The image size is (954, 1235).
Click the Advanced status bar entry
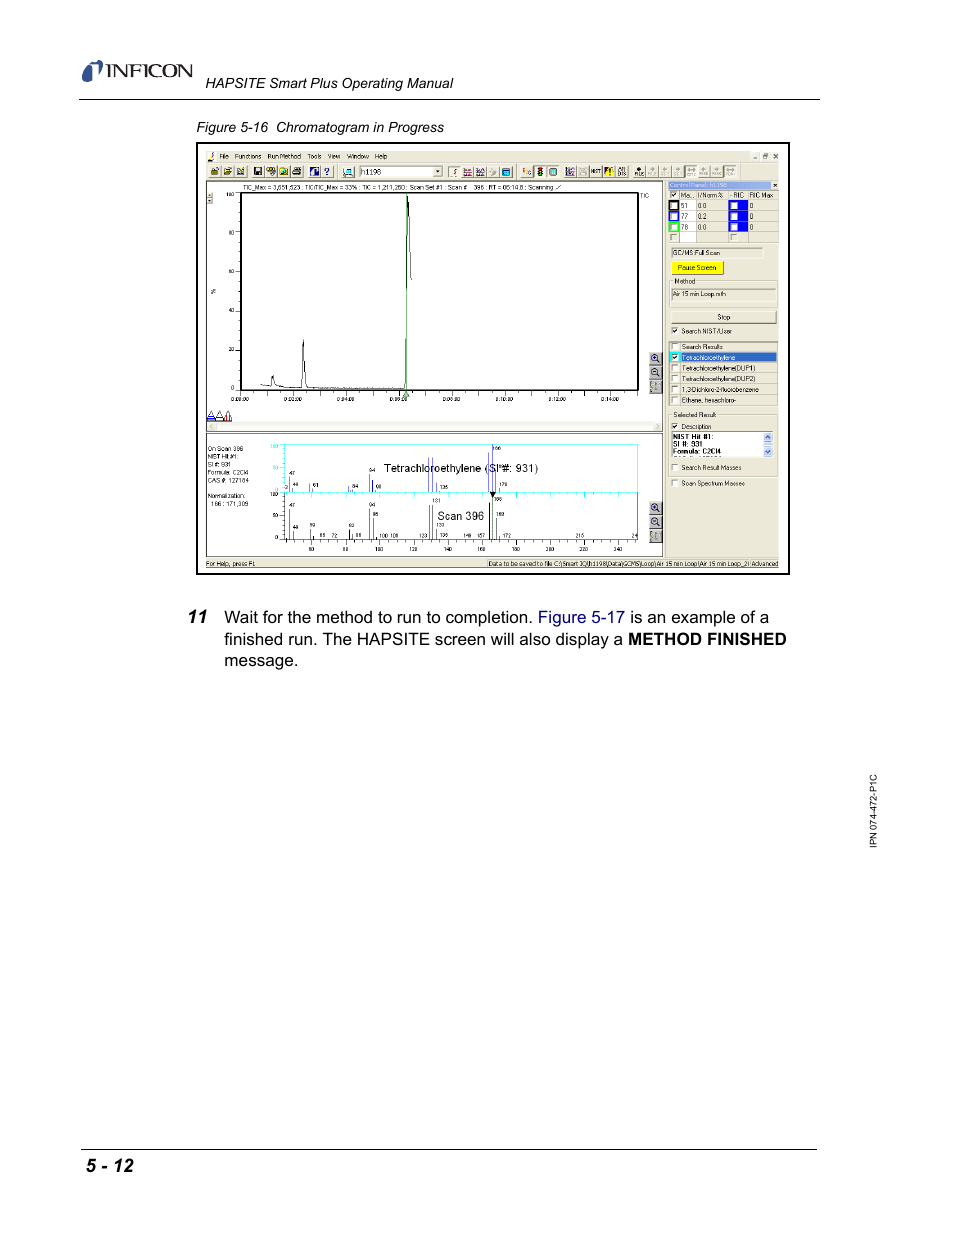click(765, 564)
